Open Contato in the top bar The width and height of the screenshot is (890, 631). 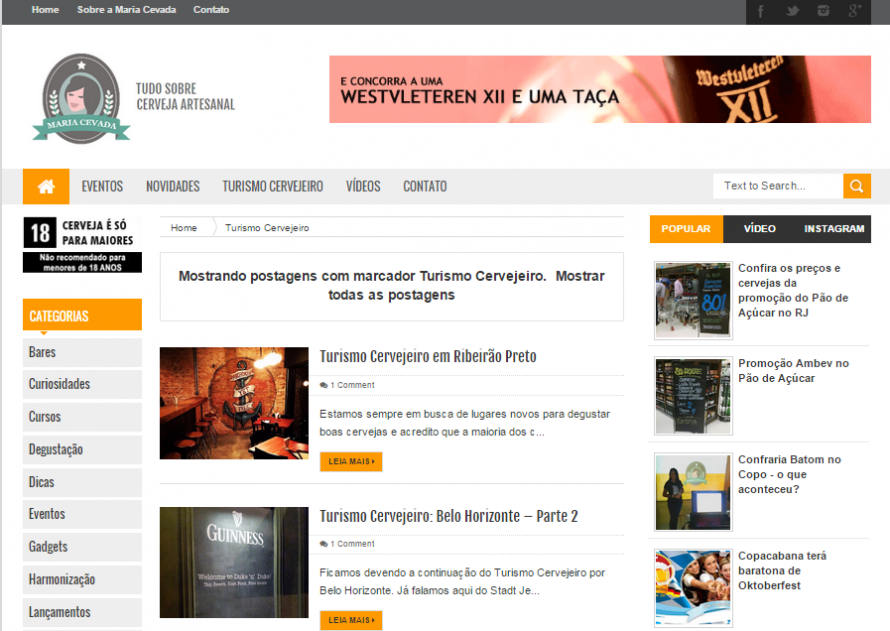click(x=211, y=10)
